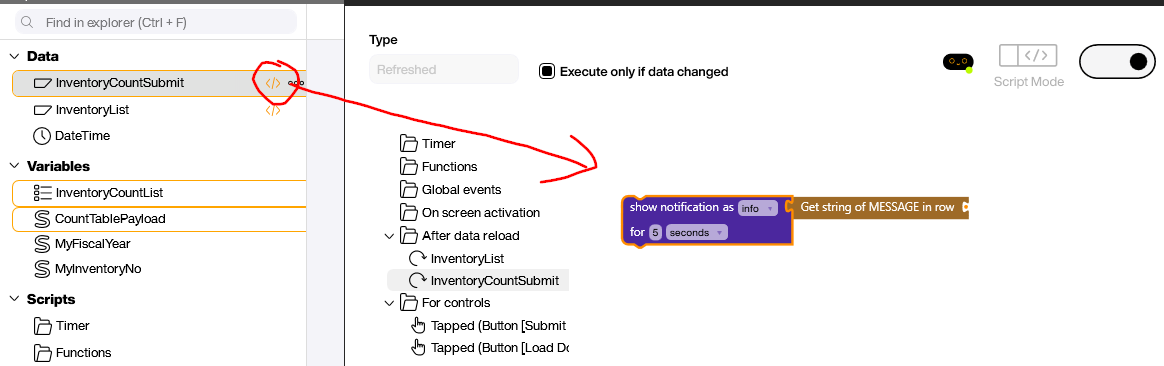The height and width of the screenshot is (366, 1164).
Task: Select Tapped Button Submit script
Action: 489,325
